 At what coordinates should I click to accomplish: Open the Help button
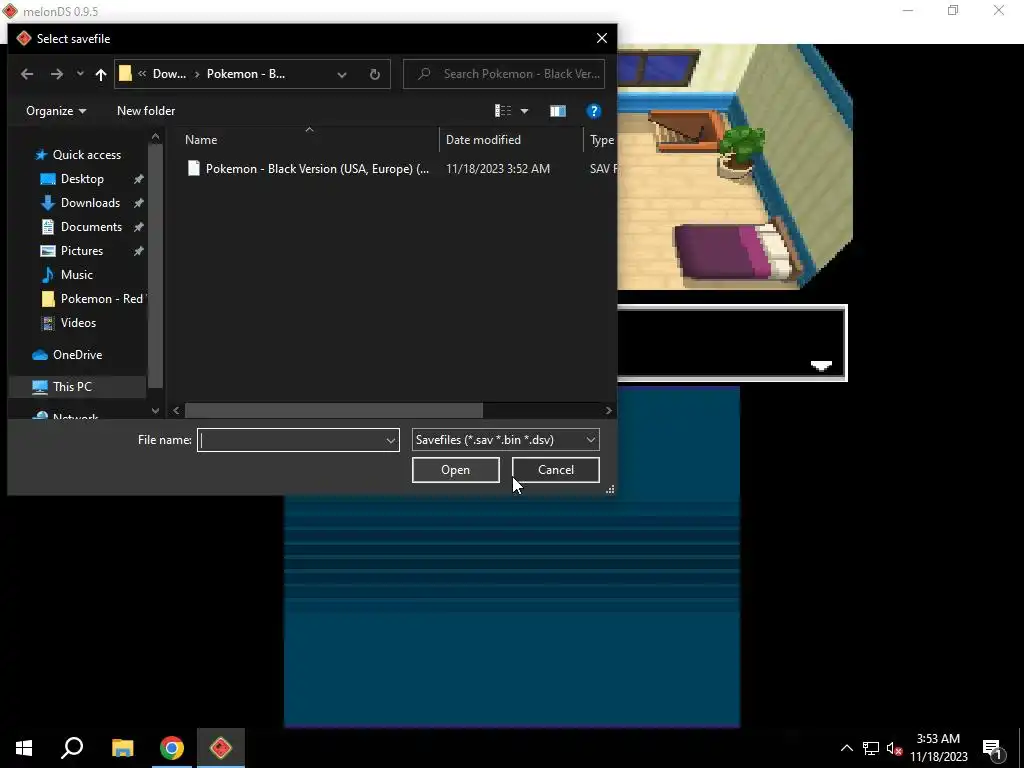click(593, 111)
